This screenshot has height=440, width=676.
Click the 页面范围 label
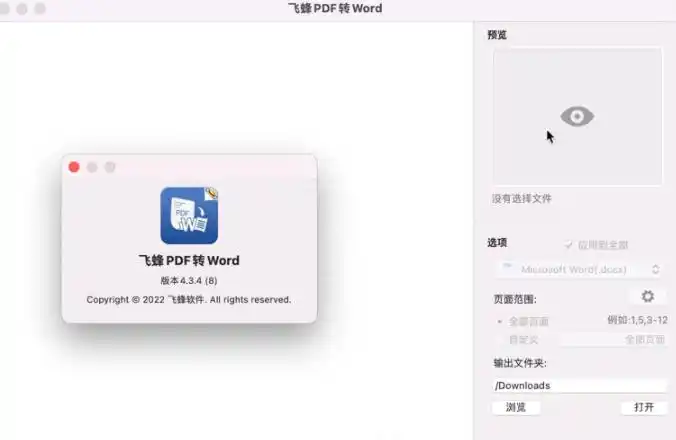515,299
